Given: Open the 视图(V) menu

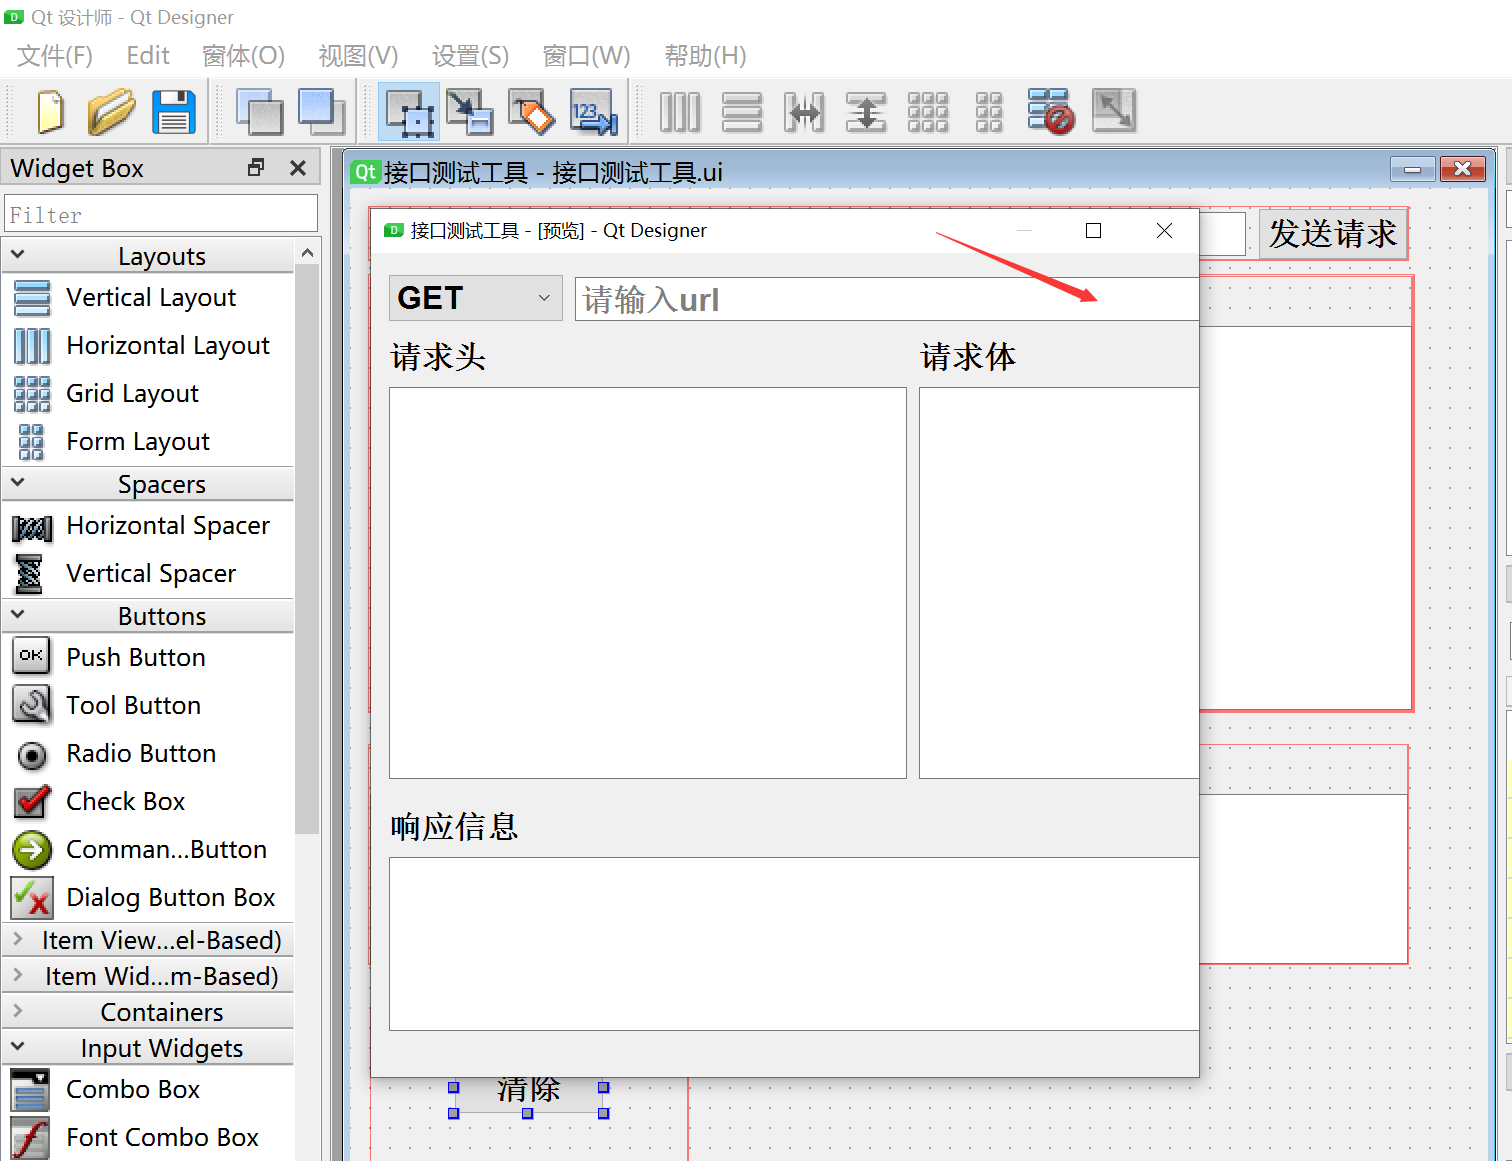Looking at the screenshot, I should (x=358, y=56).
